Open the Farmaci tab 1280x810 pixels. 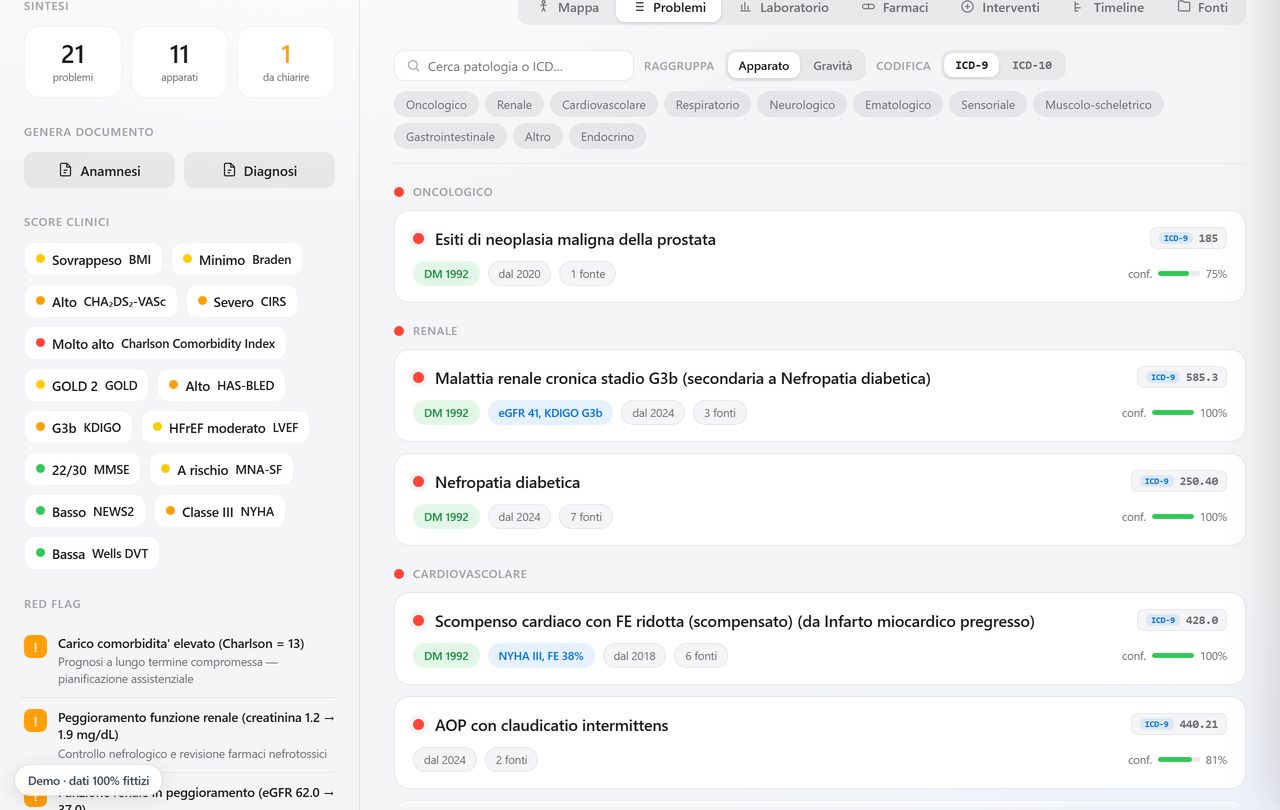tap(894, 8)
